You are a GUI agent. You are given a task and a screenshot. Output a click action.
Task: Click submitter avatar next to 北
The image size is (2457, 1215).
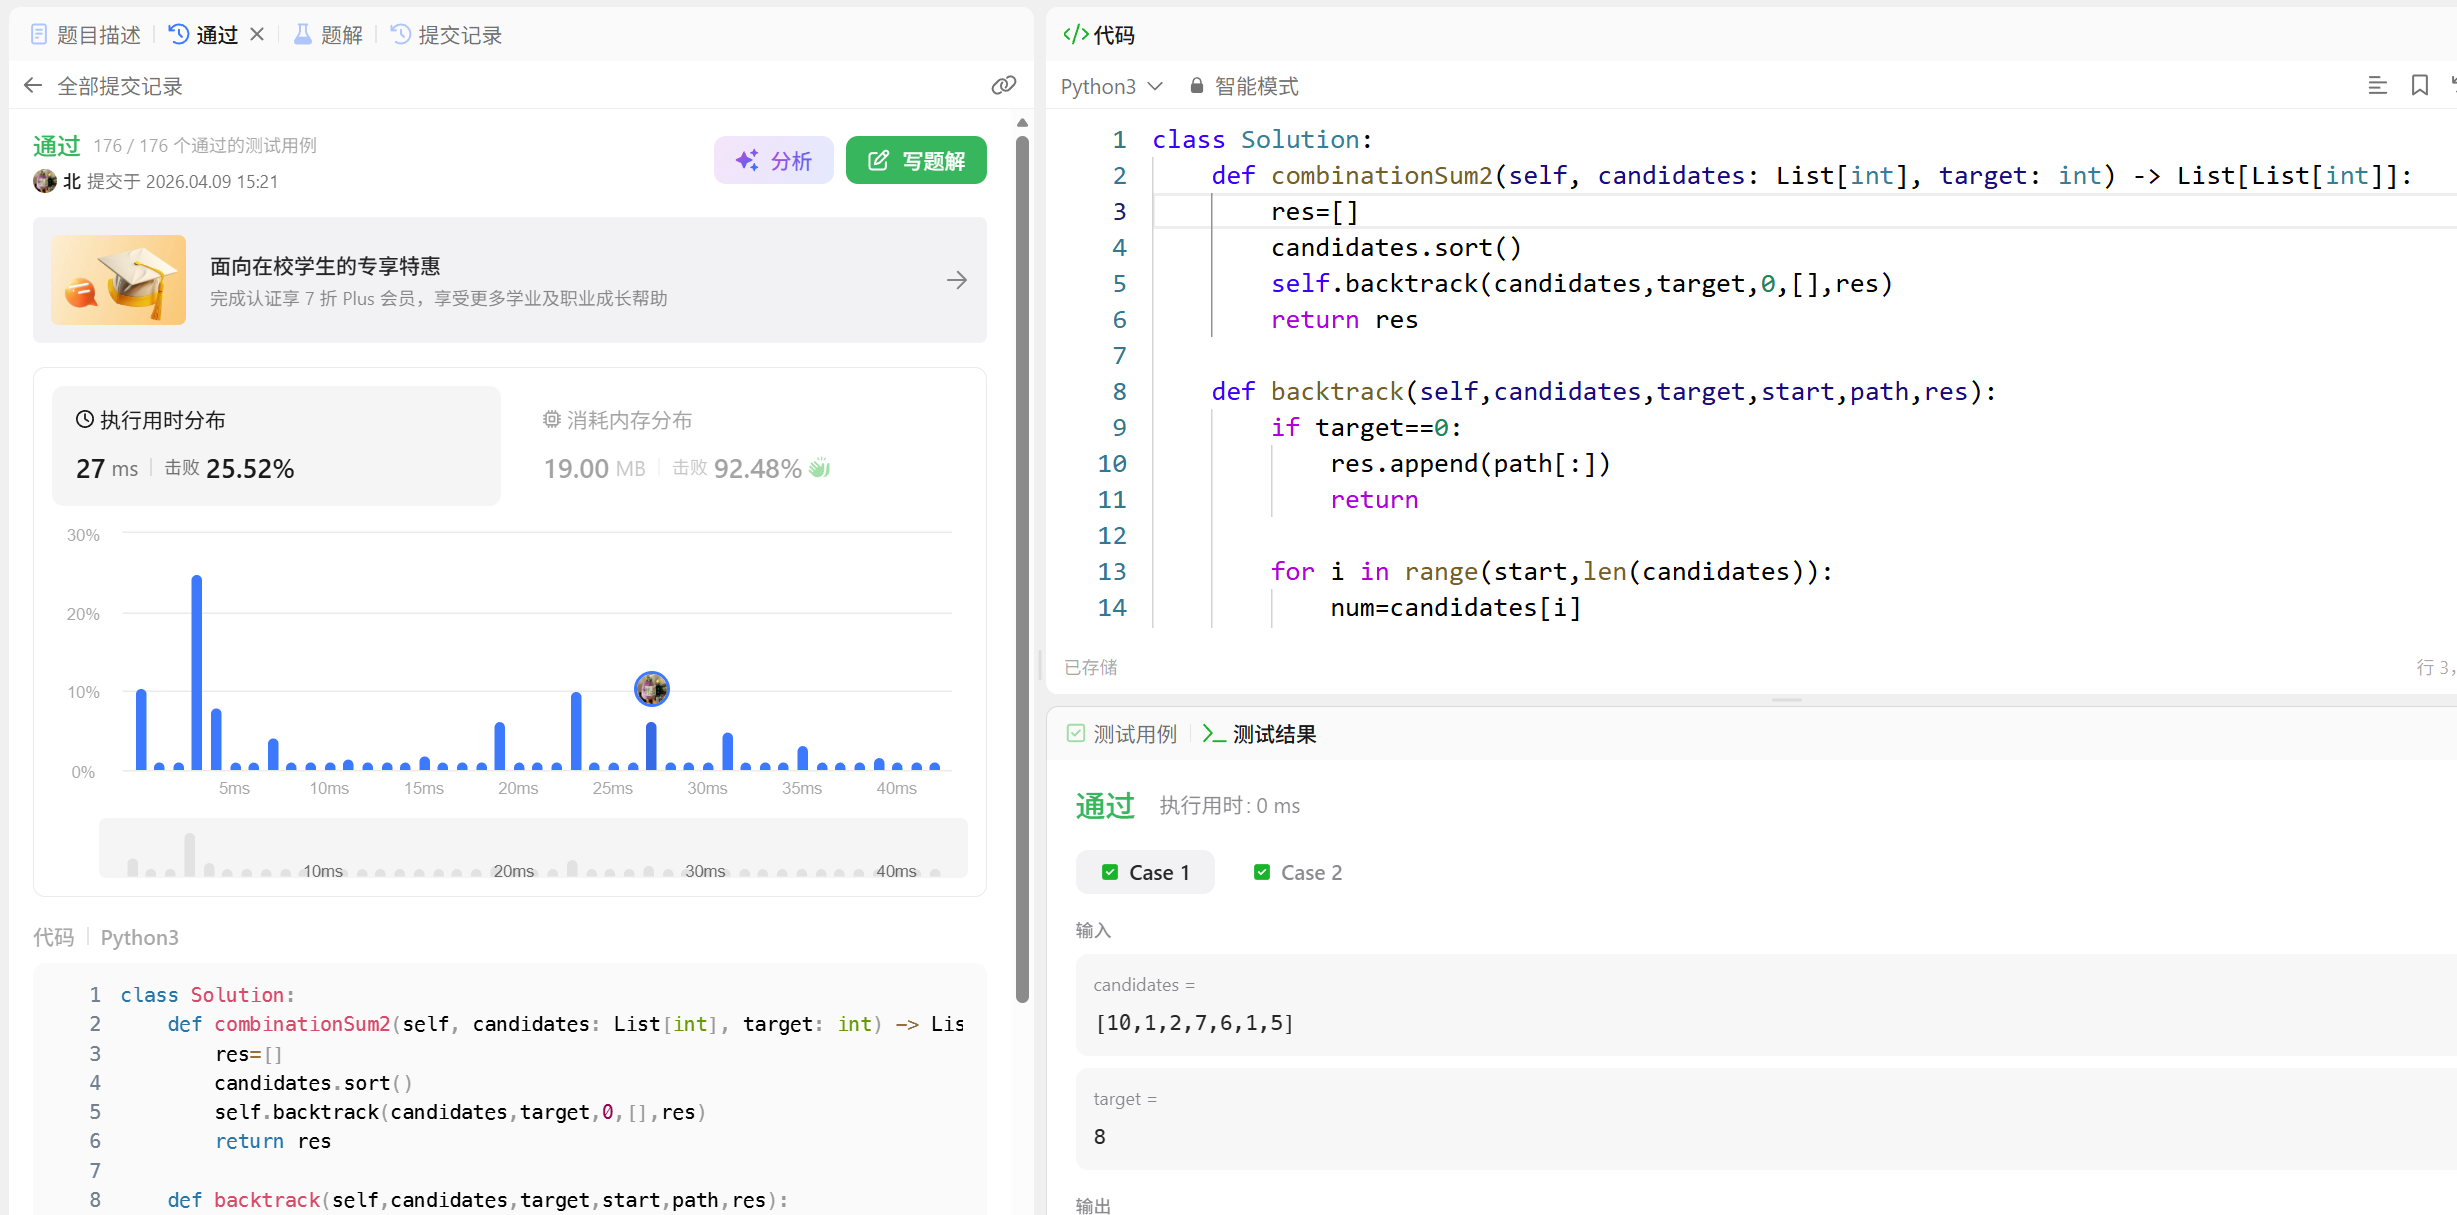tap(45, 181)
